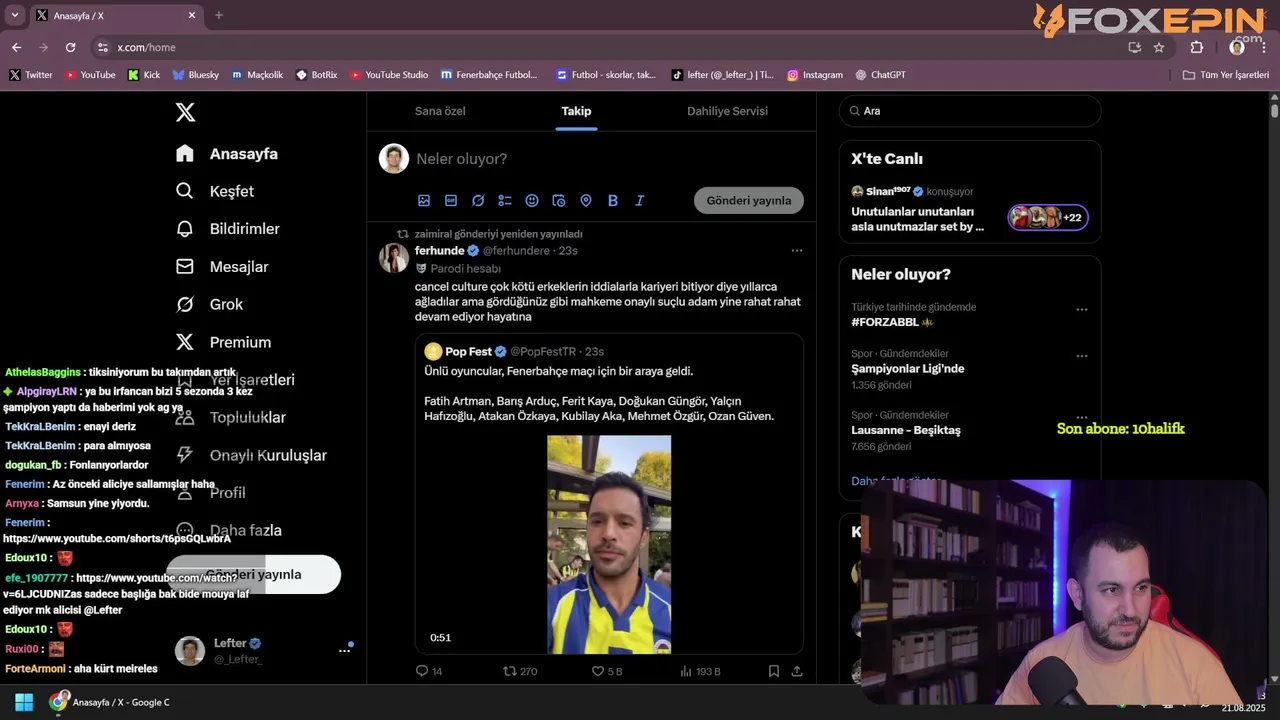Open options for Şampiyonlar Ligi'nde trend
Screen dimensions: 1280x720
tap(1081, 356)
